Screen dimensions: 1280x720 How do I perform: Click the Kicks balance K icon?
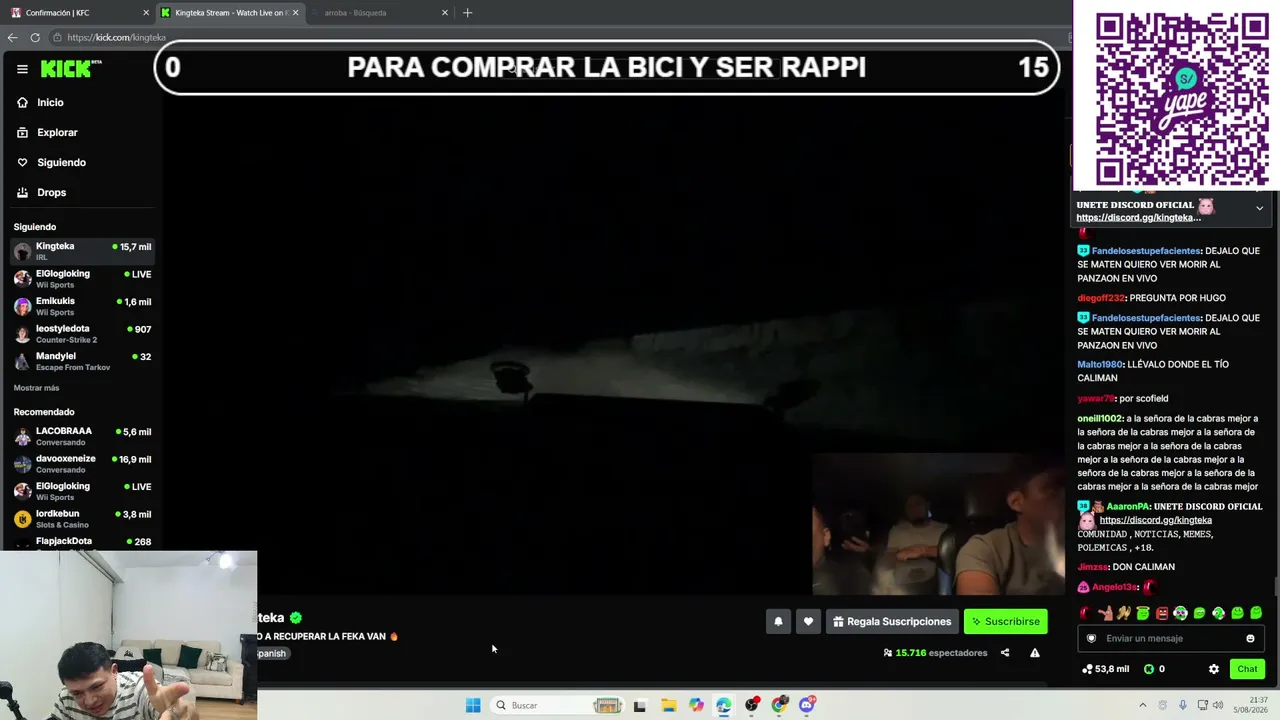click(x=1149, y=669)
